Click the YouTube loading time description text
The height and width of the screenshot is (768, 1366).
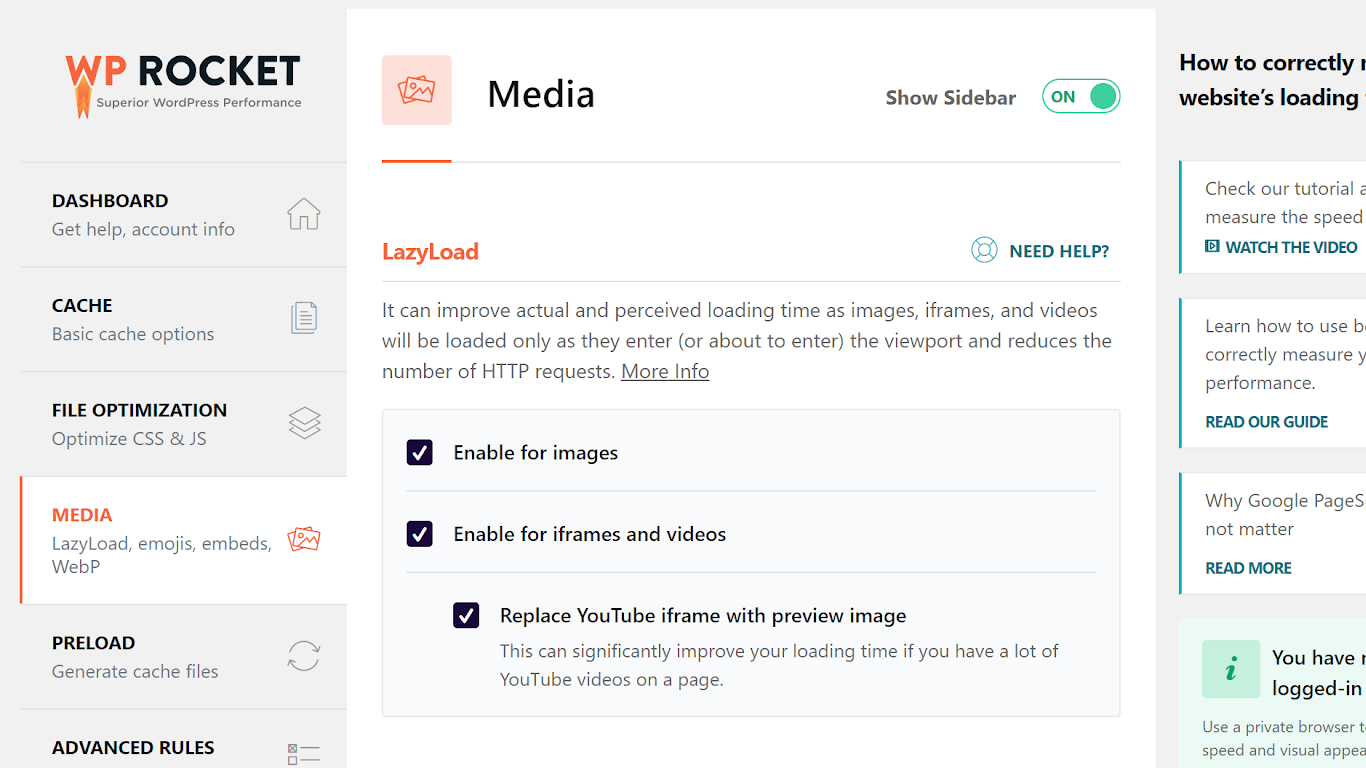(779, 665)
